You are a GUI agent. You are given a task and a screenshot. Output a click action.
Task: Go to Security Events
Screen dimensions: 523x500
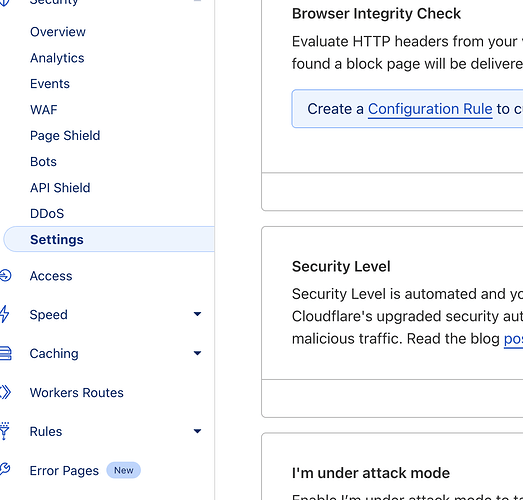point(50,84)
